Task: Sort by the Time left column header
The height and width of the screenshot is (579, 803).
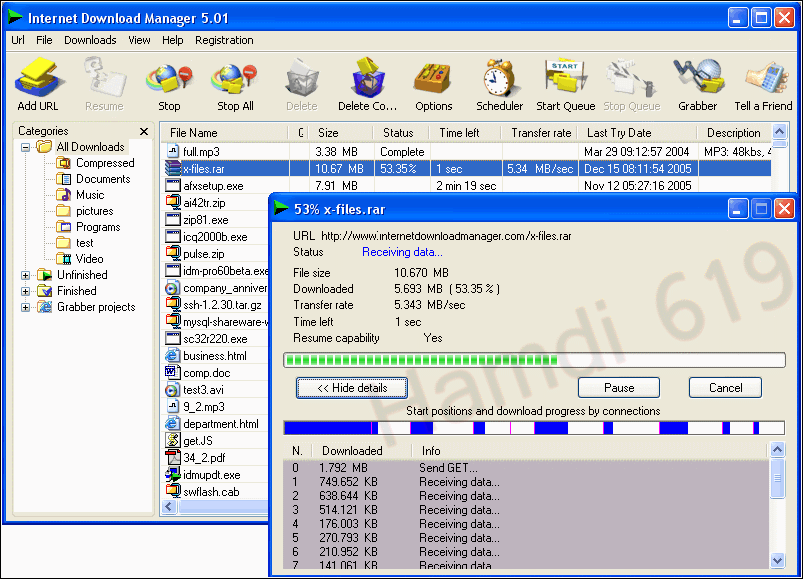Action: click(x=465, y=133)
